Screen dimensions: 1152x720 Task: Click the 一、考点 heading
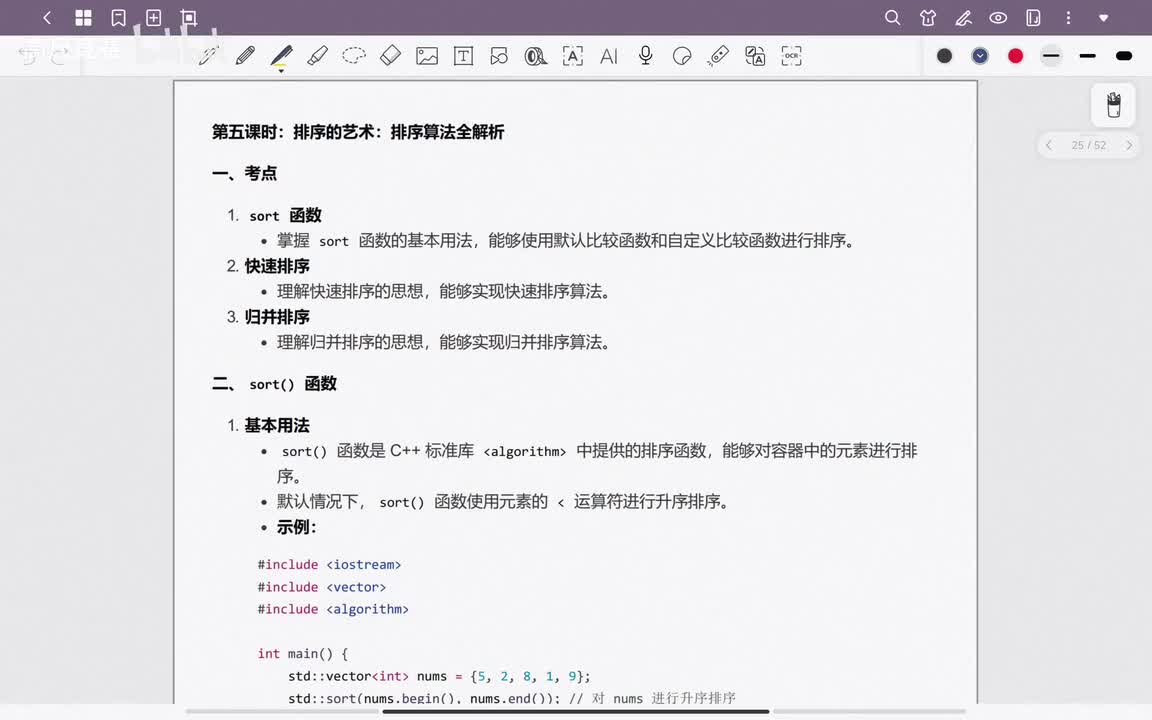pos(245,173)
